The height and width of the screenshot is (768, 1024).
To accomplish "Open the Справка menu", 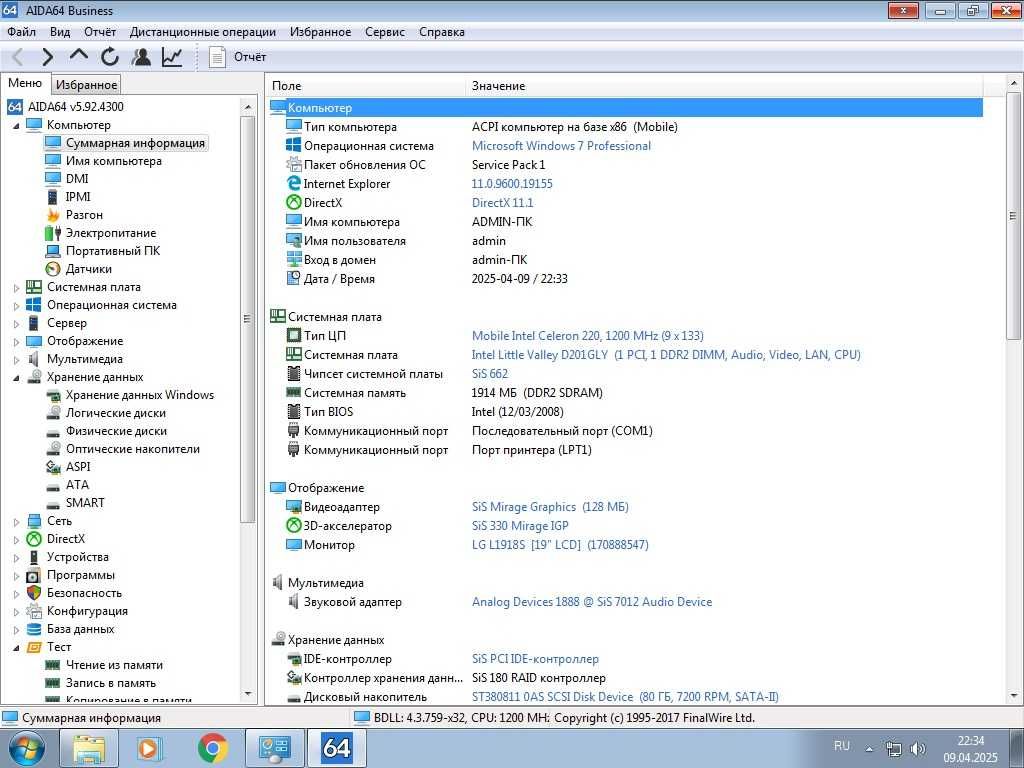I will point(441,32).
